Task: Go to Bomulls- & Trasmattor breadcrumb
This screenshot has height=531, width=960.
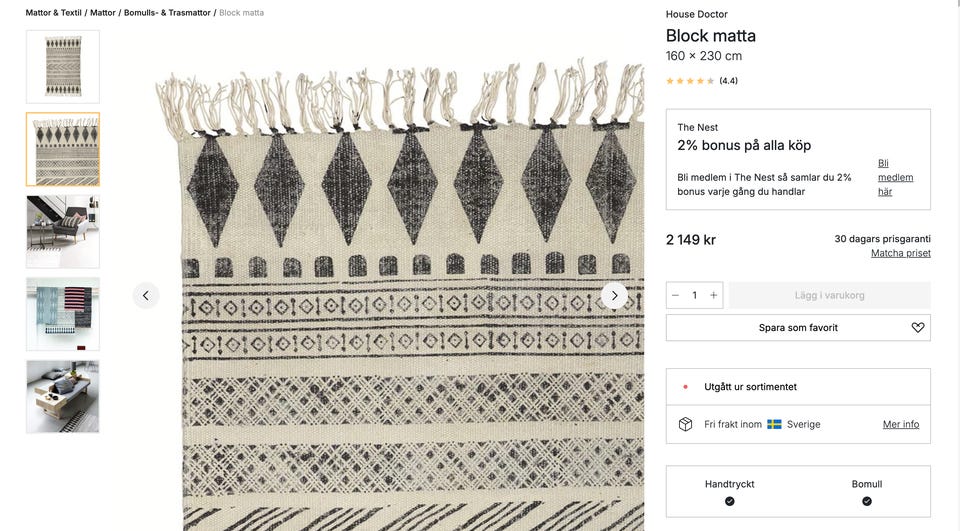Action: [167, 13]
